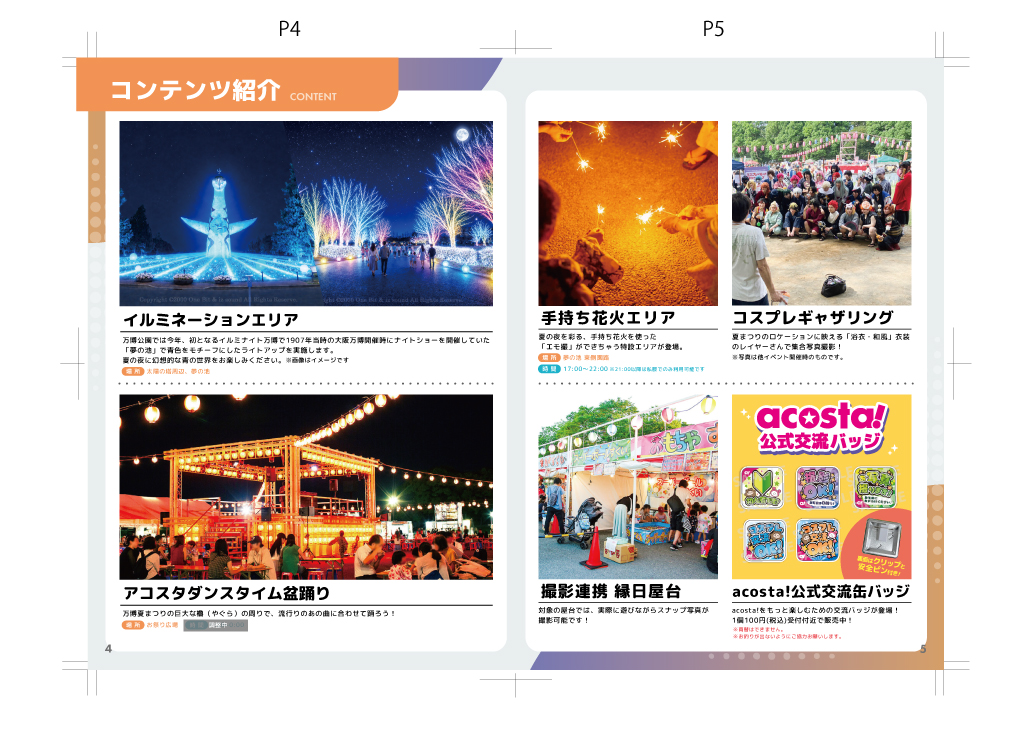Viewport: 1032px width, 729px height.
Task: Click the orange 場所 tag under the illumination description
Action: (x=133, y=372)
